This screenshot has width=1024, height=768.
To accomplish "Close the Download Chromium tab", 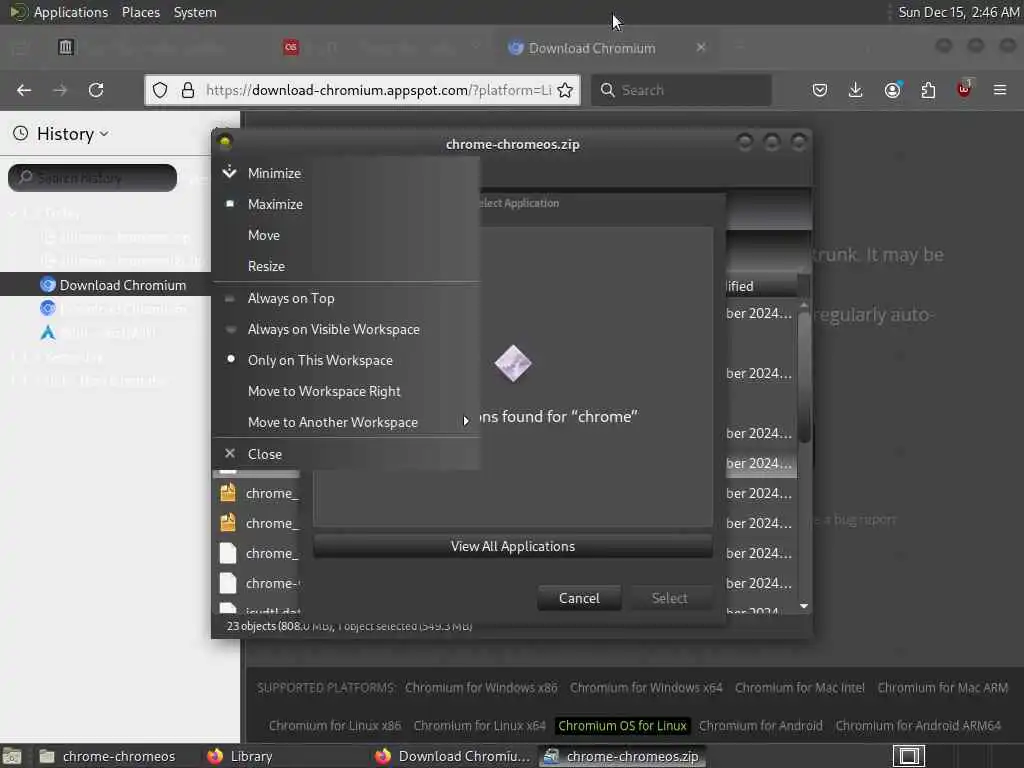I will (701, 48).
